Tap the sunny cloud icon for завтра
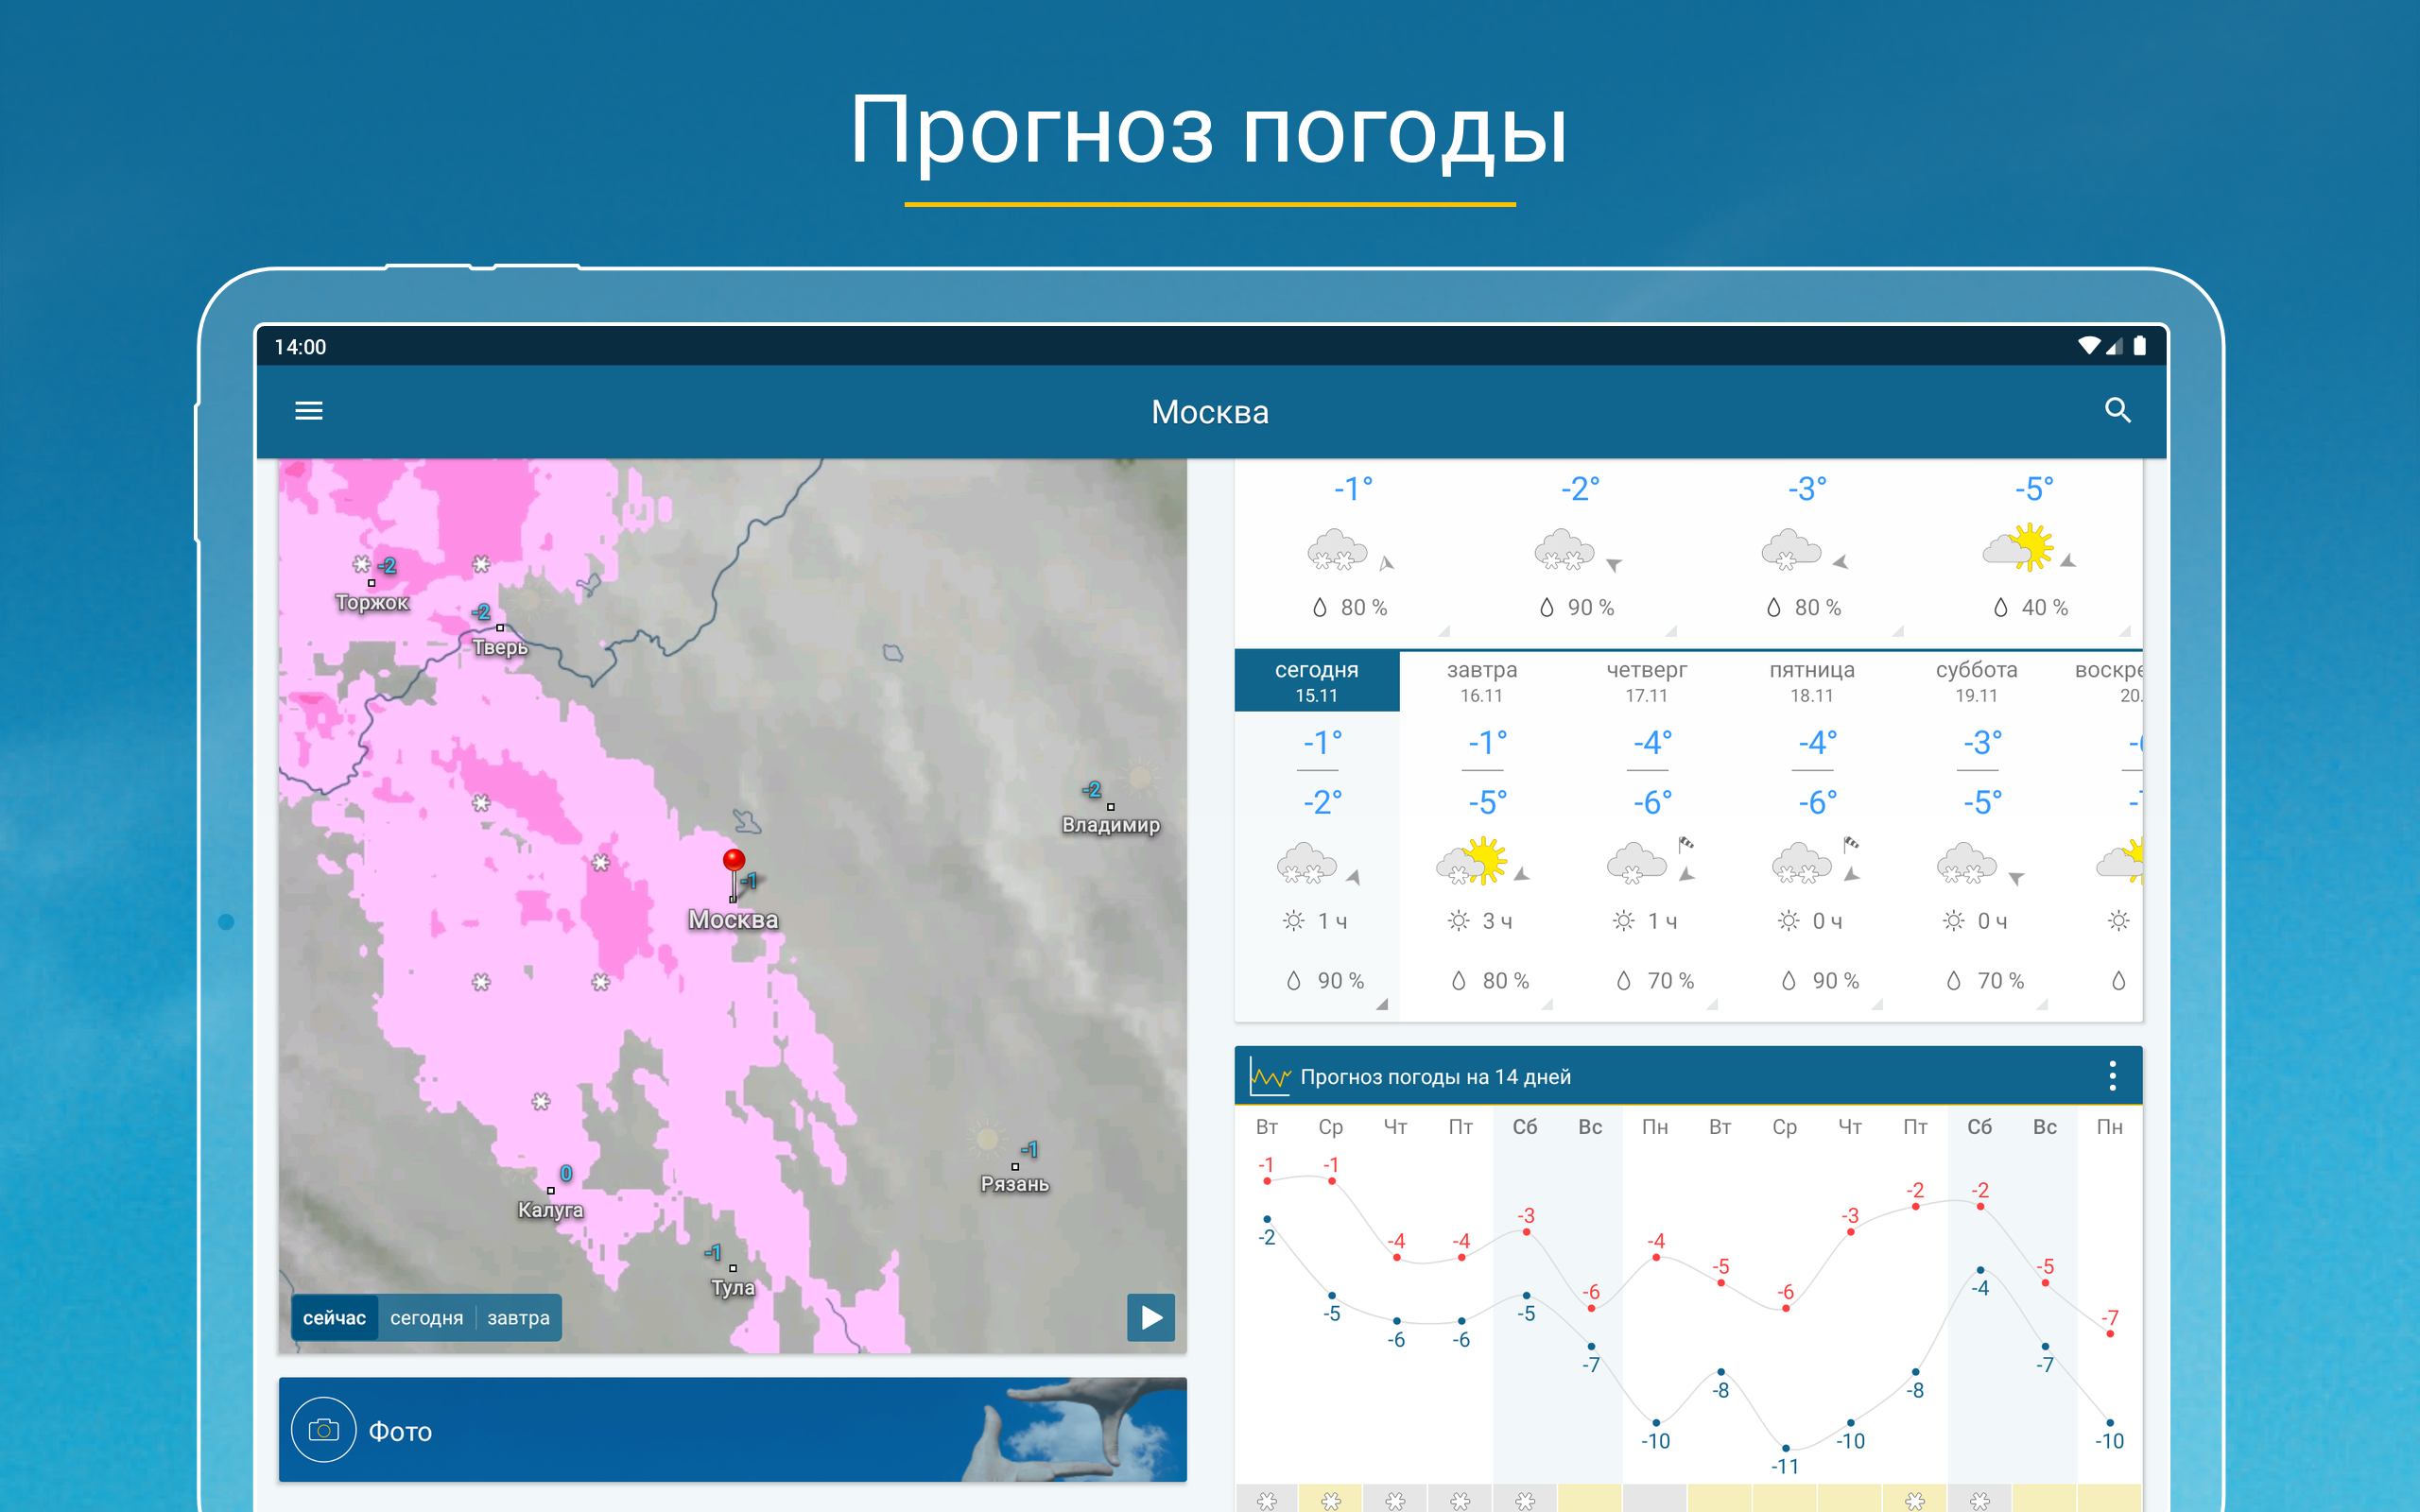 1473,862
